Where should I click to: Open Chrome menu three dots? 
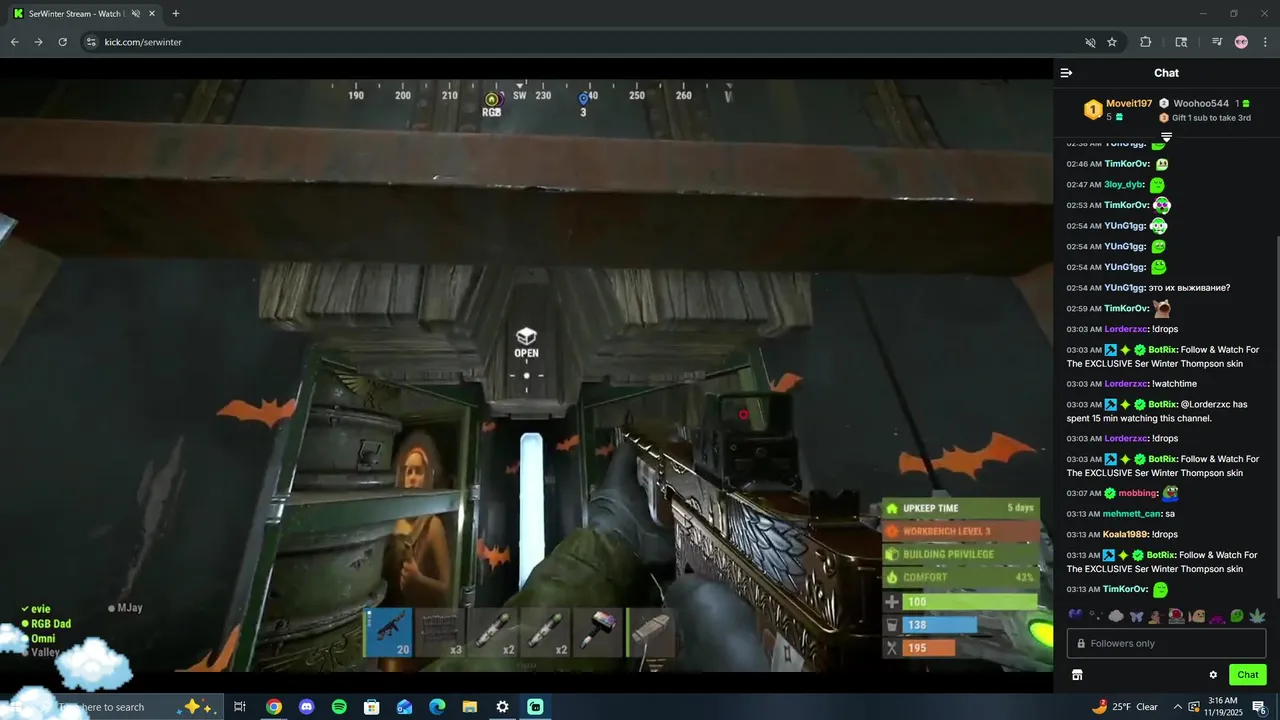(x=1265, y=42)
